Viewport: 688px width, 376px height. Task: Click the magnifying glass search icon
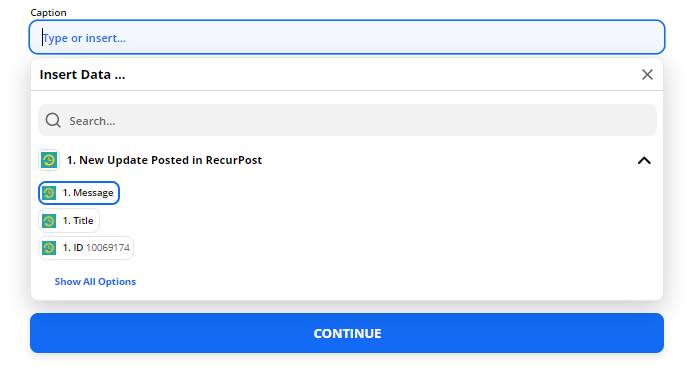pyautogui.click(x=53, y=120)
